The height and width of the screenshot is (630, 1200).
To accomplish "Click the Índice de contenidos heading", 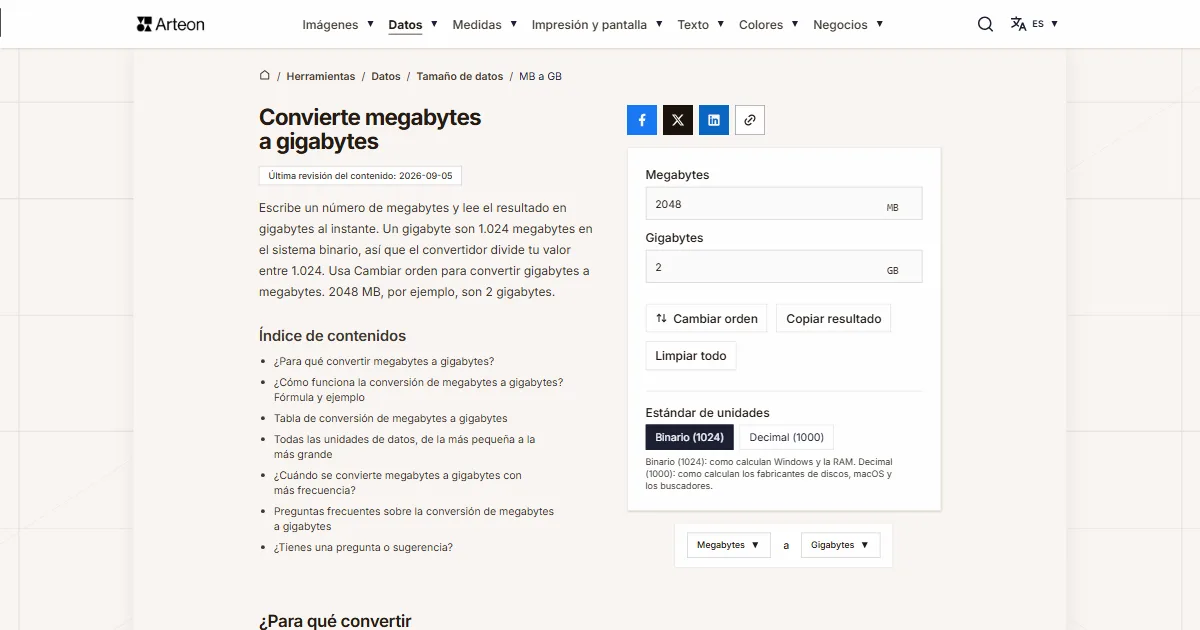I will (x=332, y=336).
